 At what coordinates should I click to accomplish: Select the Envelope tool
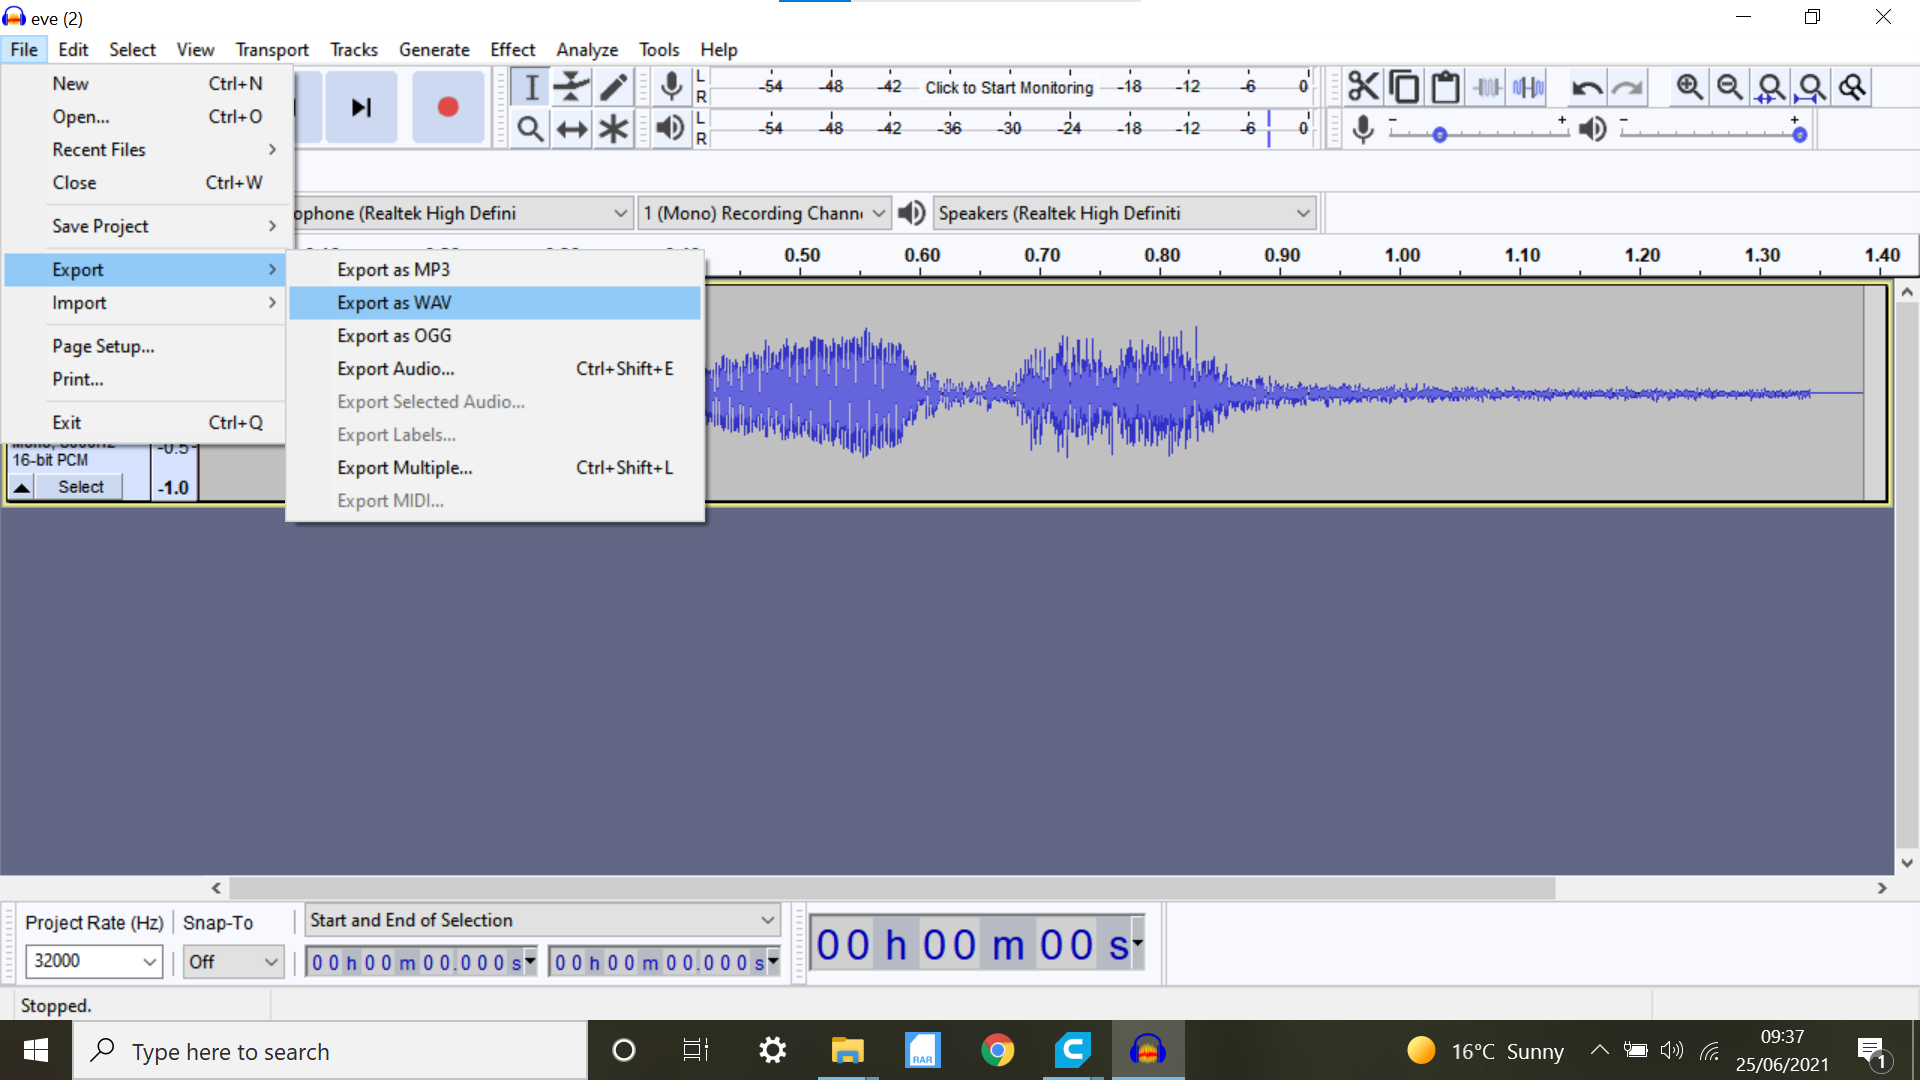coord(572,87)
